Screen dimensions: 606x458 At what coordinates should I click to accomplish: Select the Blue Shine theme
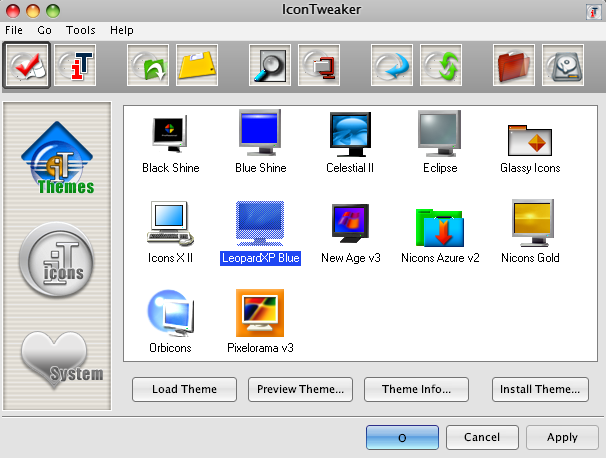pyautogui.click(x=260, y=142)
